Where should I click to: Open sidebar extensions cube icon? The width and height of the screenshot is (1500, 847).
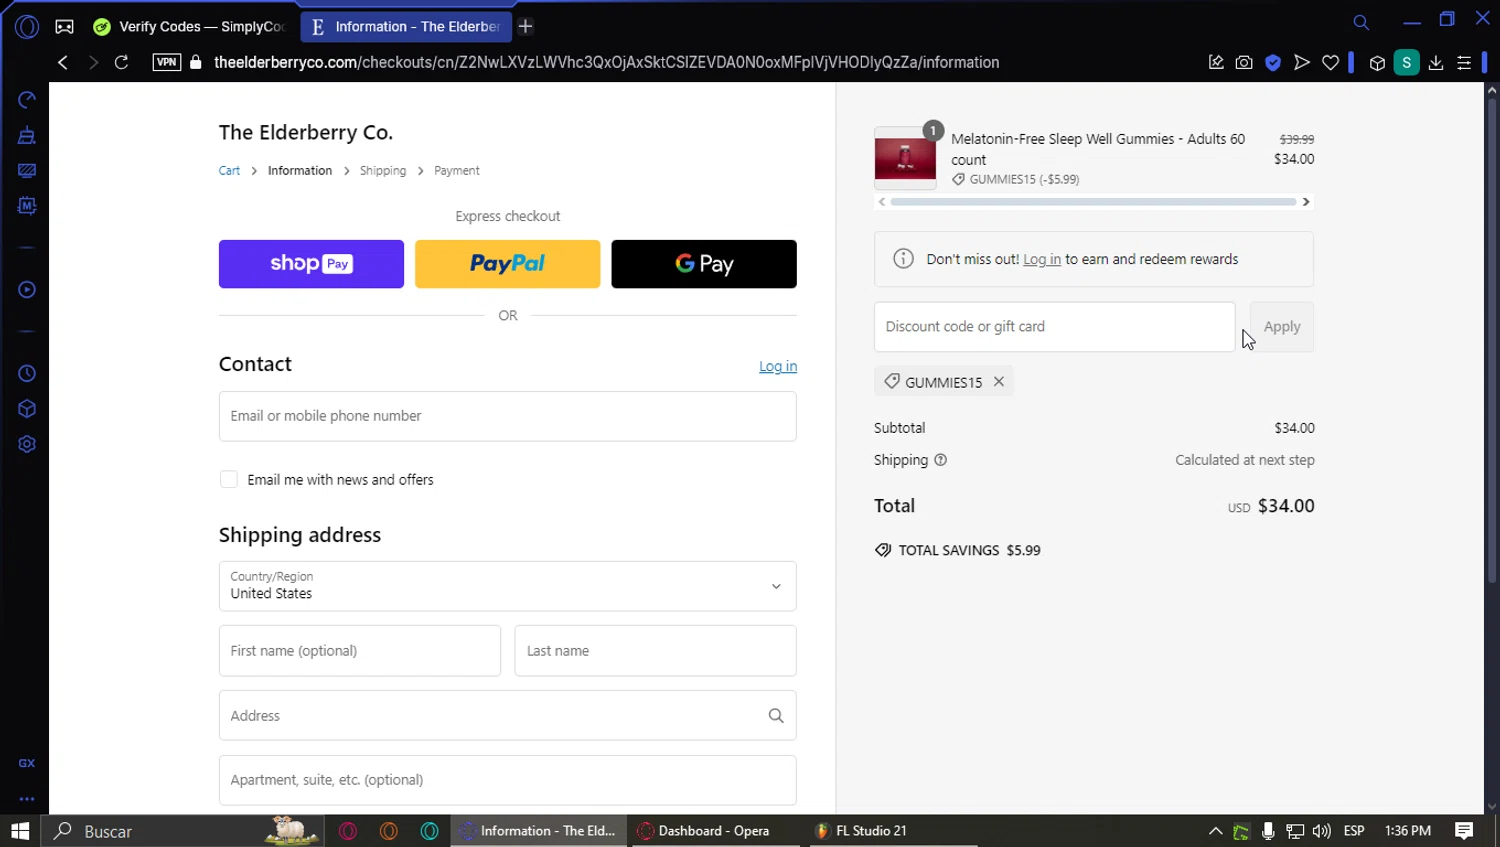tap(27, 409)
